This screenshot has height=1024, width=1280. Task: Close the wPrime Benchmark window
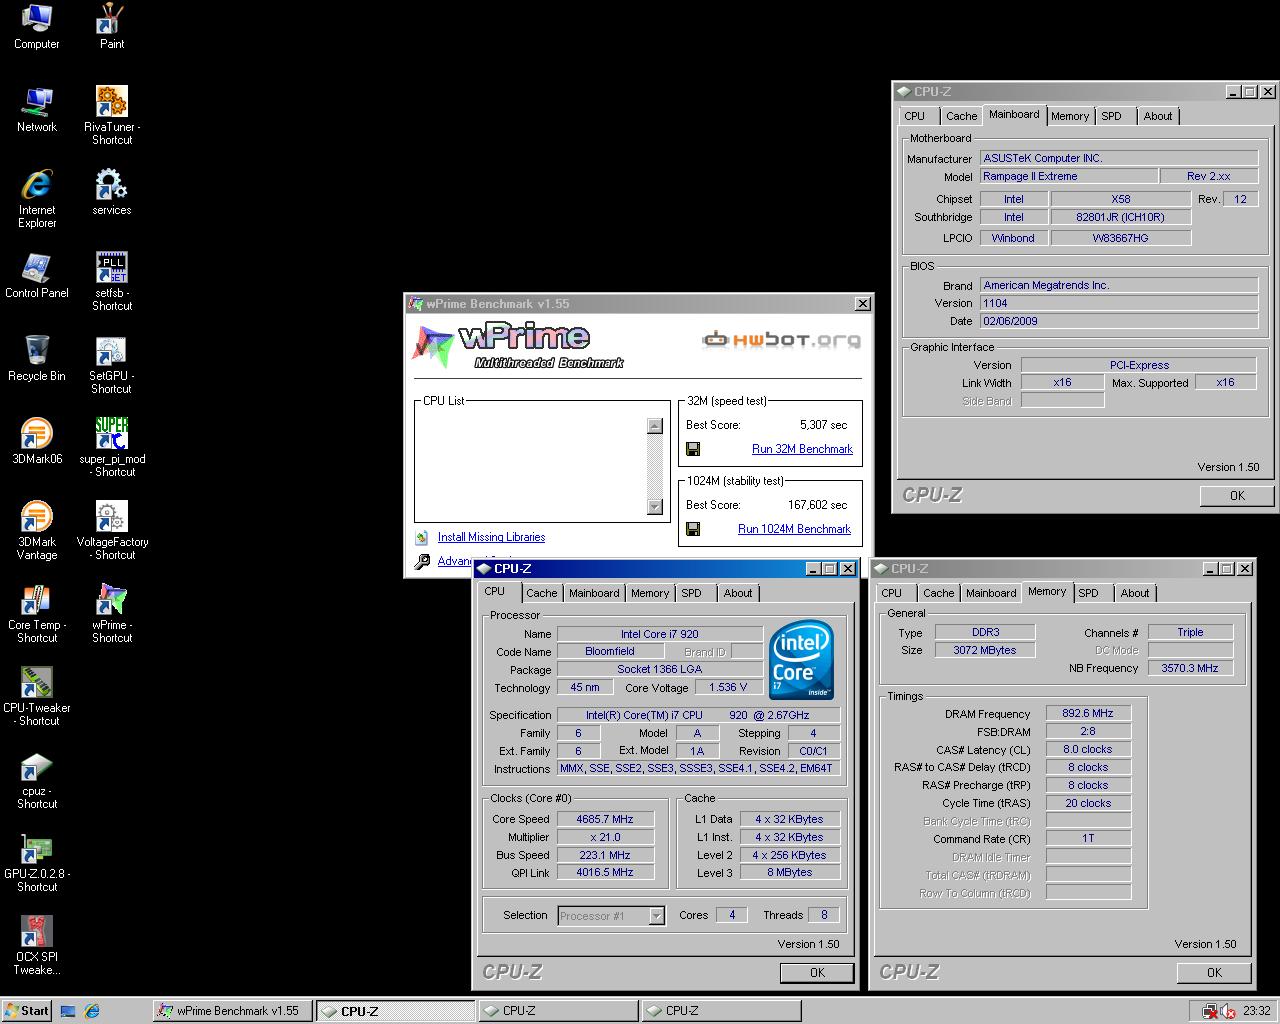[862, 304]
